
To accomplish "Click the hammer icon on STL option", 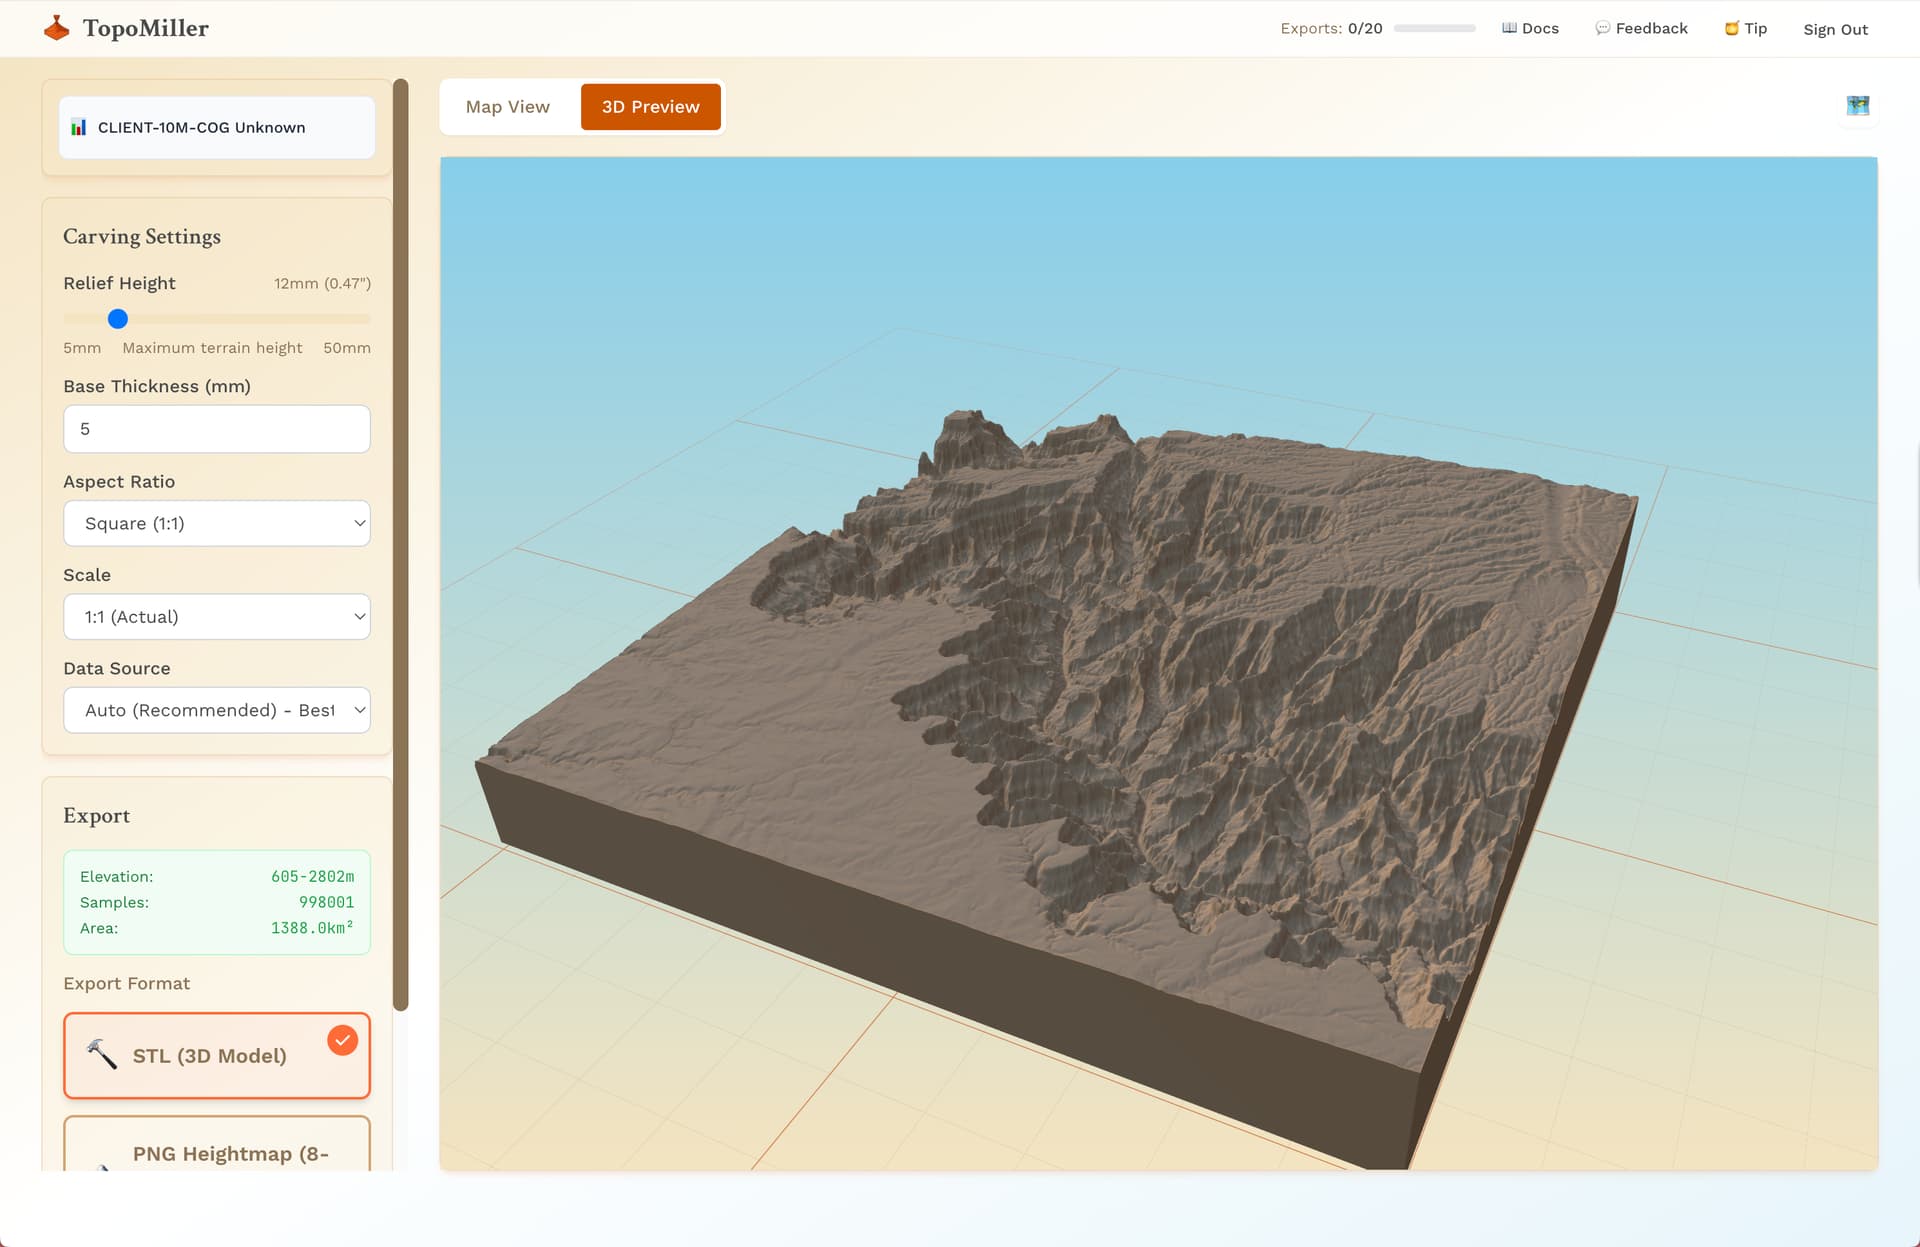I will (x=101, y=1054).
